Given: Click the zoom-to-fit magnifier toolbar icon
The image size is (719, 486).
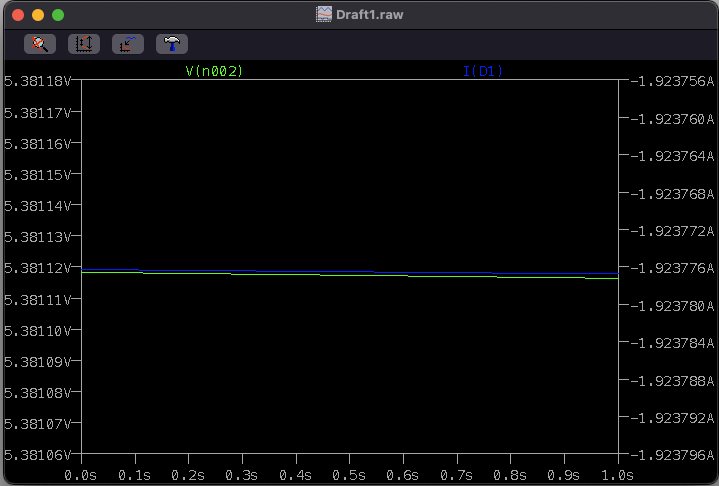Looking at the screenshot, I should pos(40,44).
